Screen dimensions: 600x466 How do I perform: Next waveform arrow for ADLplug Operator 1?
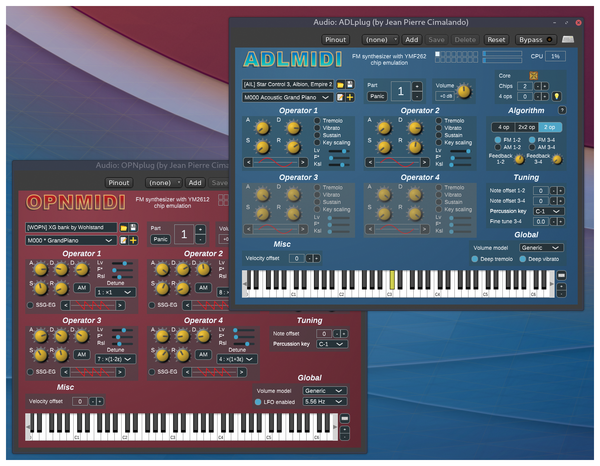point(303,162)
